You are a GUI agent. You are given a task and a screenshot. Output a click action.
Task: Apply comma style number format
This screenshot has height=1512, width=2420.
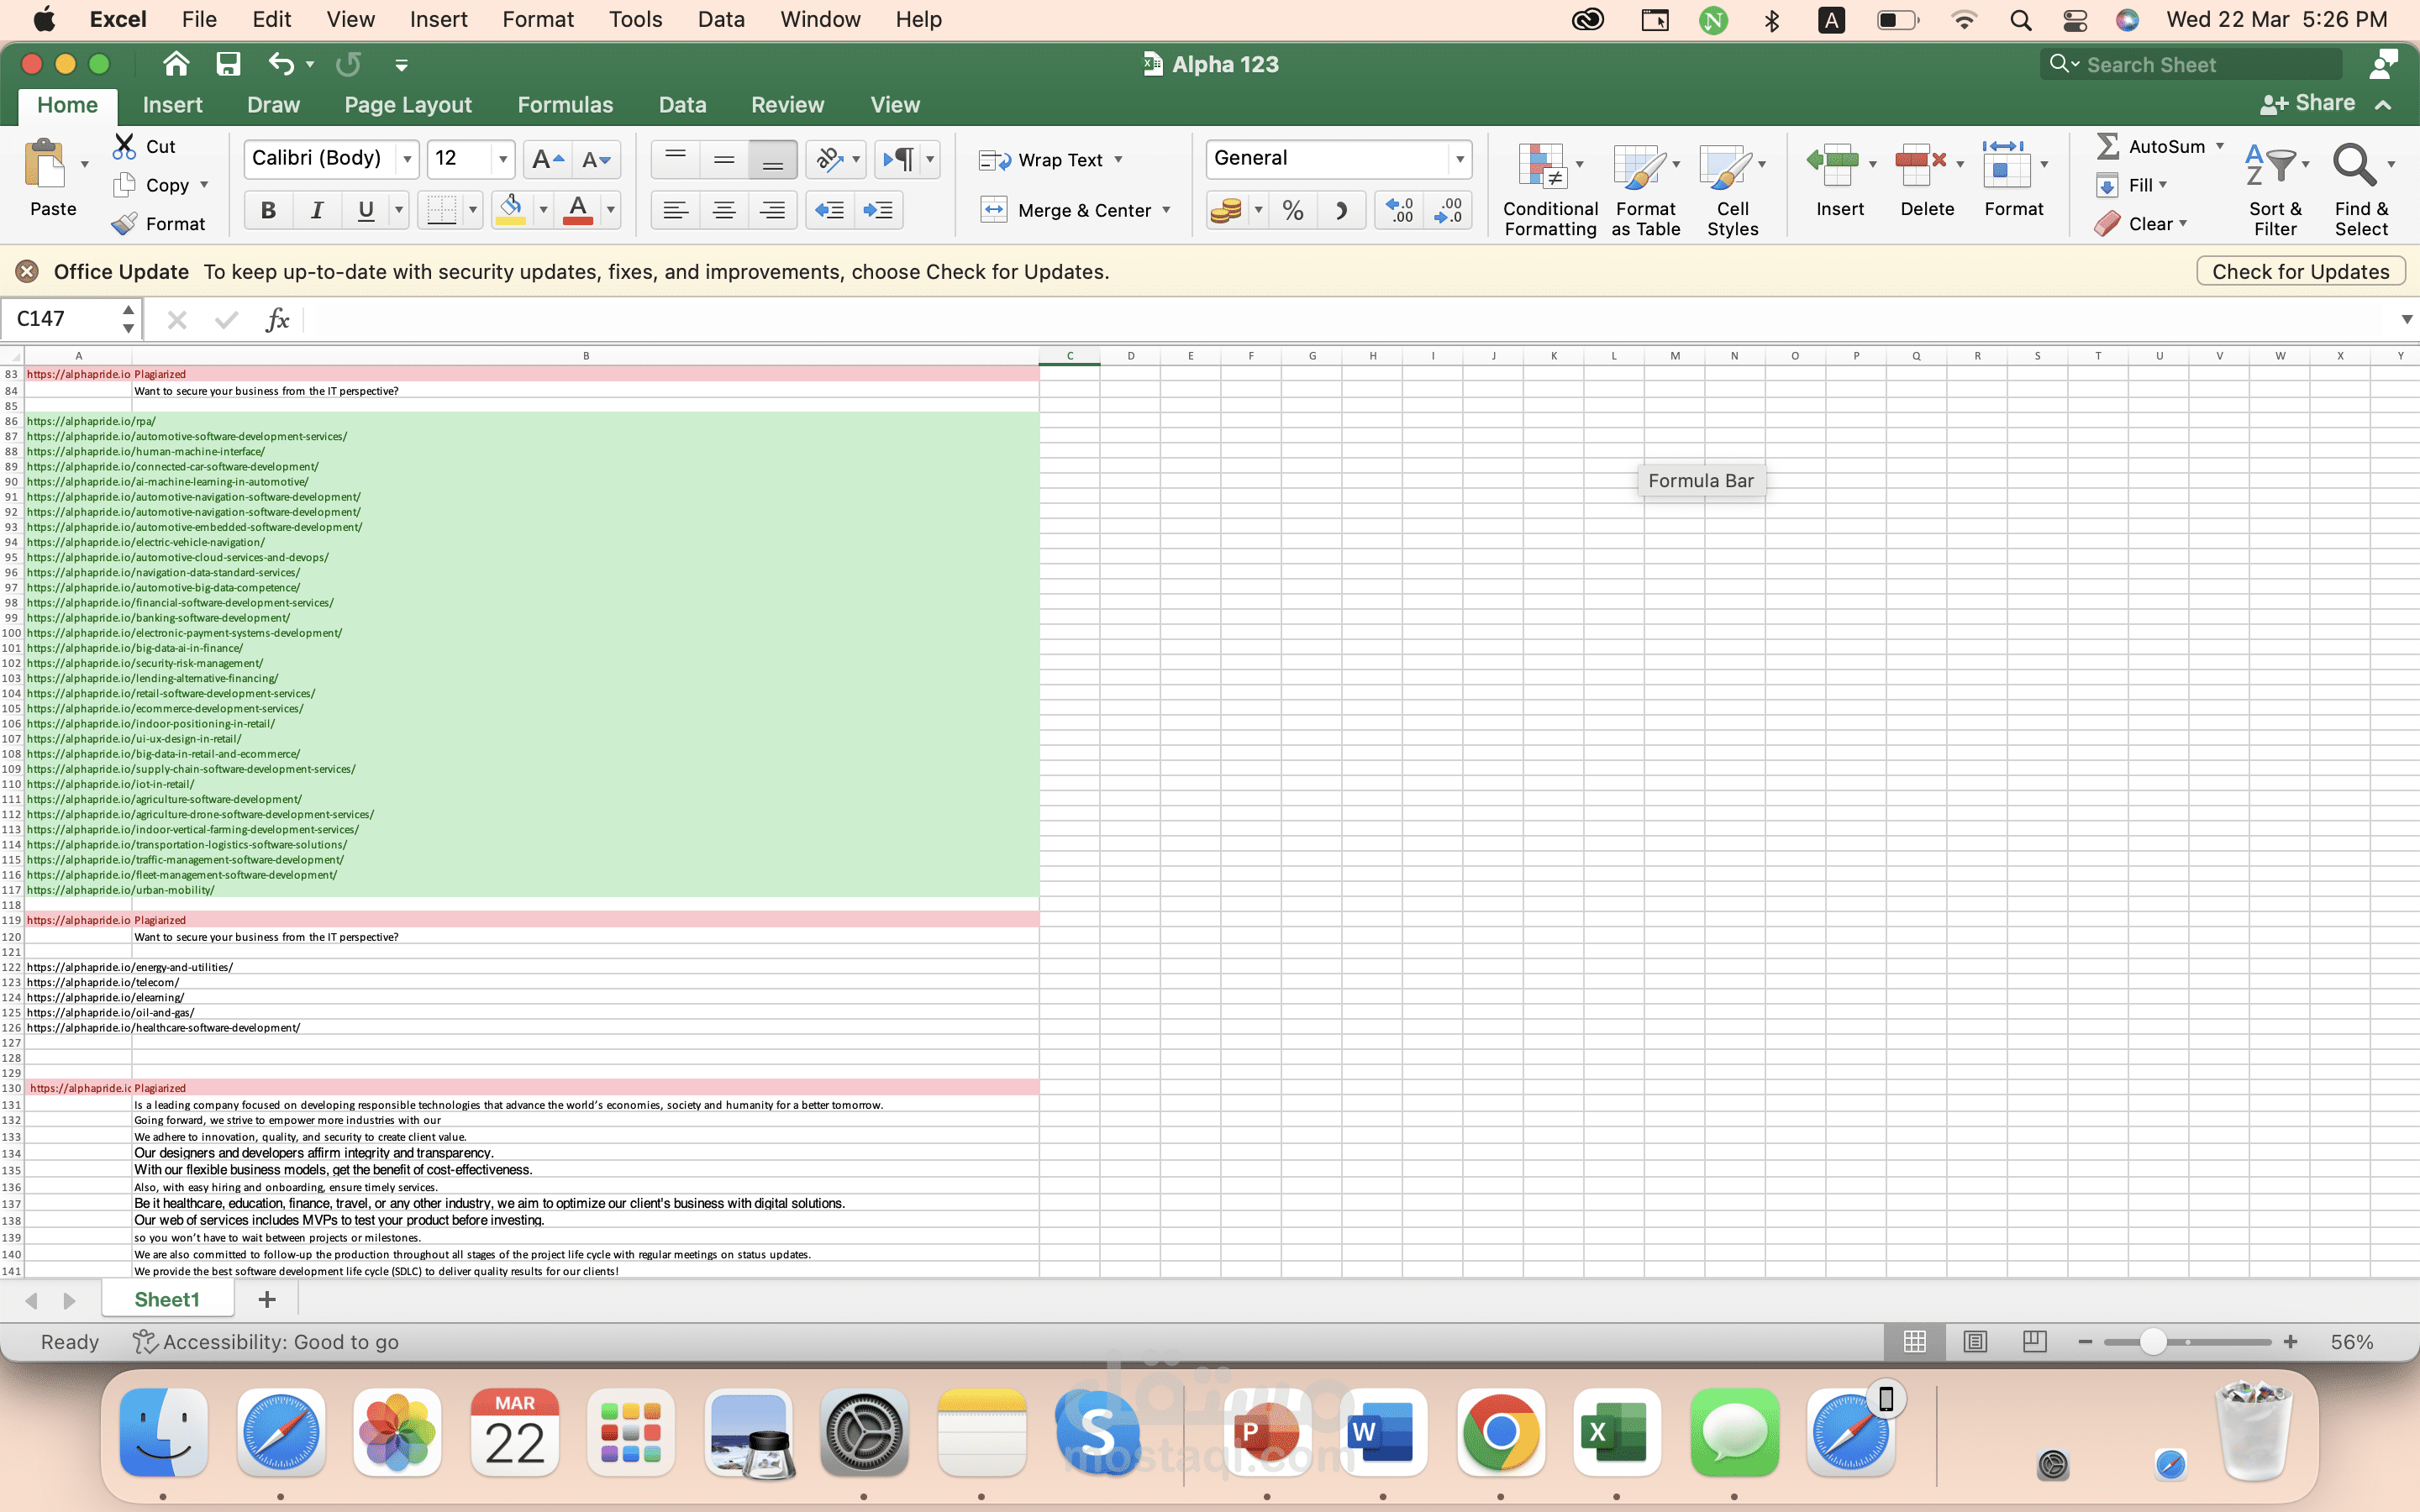point(1341,210)
